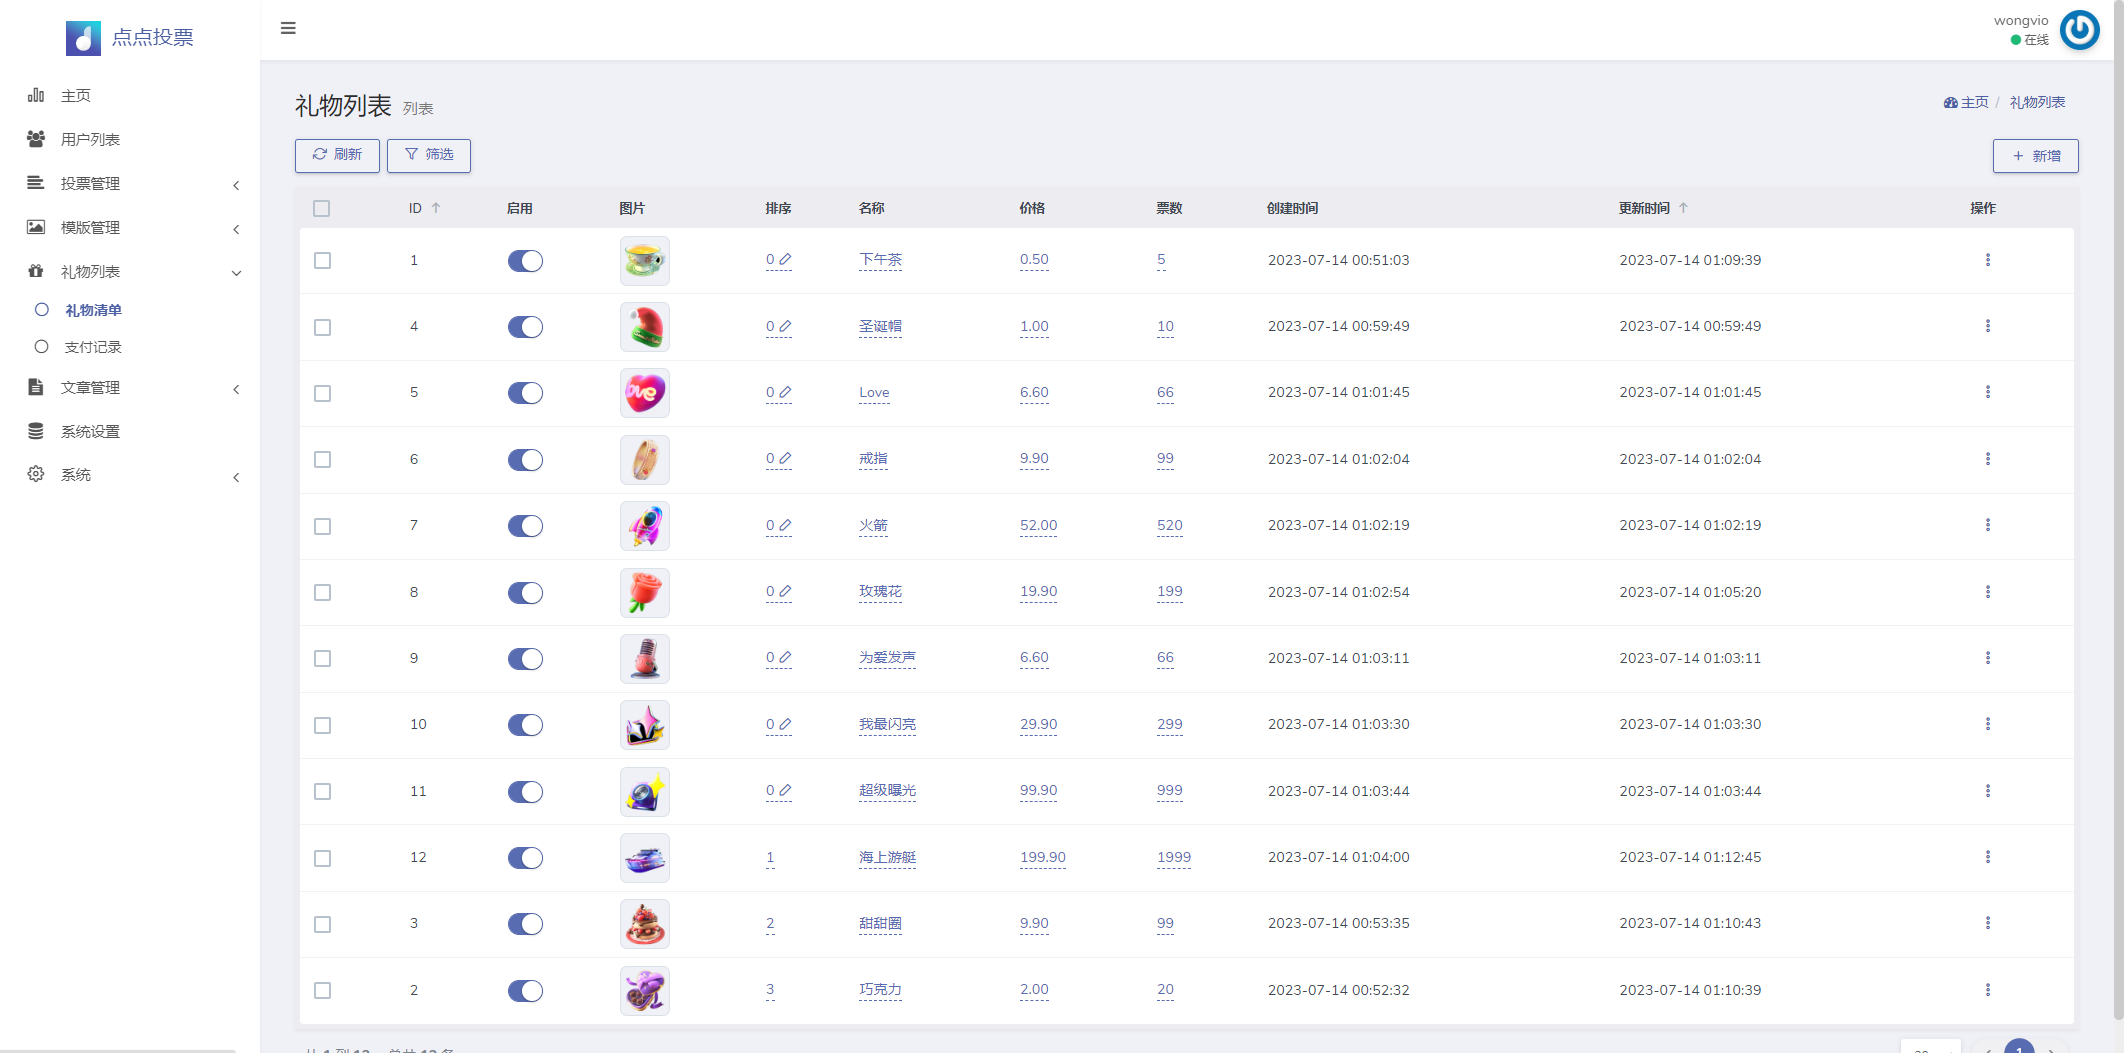Turn off the switch for 海上游艇
The image size is (2124, 1053).
pos(525,858)
